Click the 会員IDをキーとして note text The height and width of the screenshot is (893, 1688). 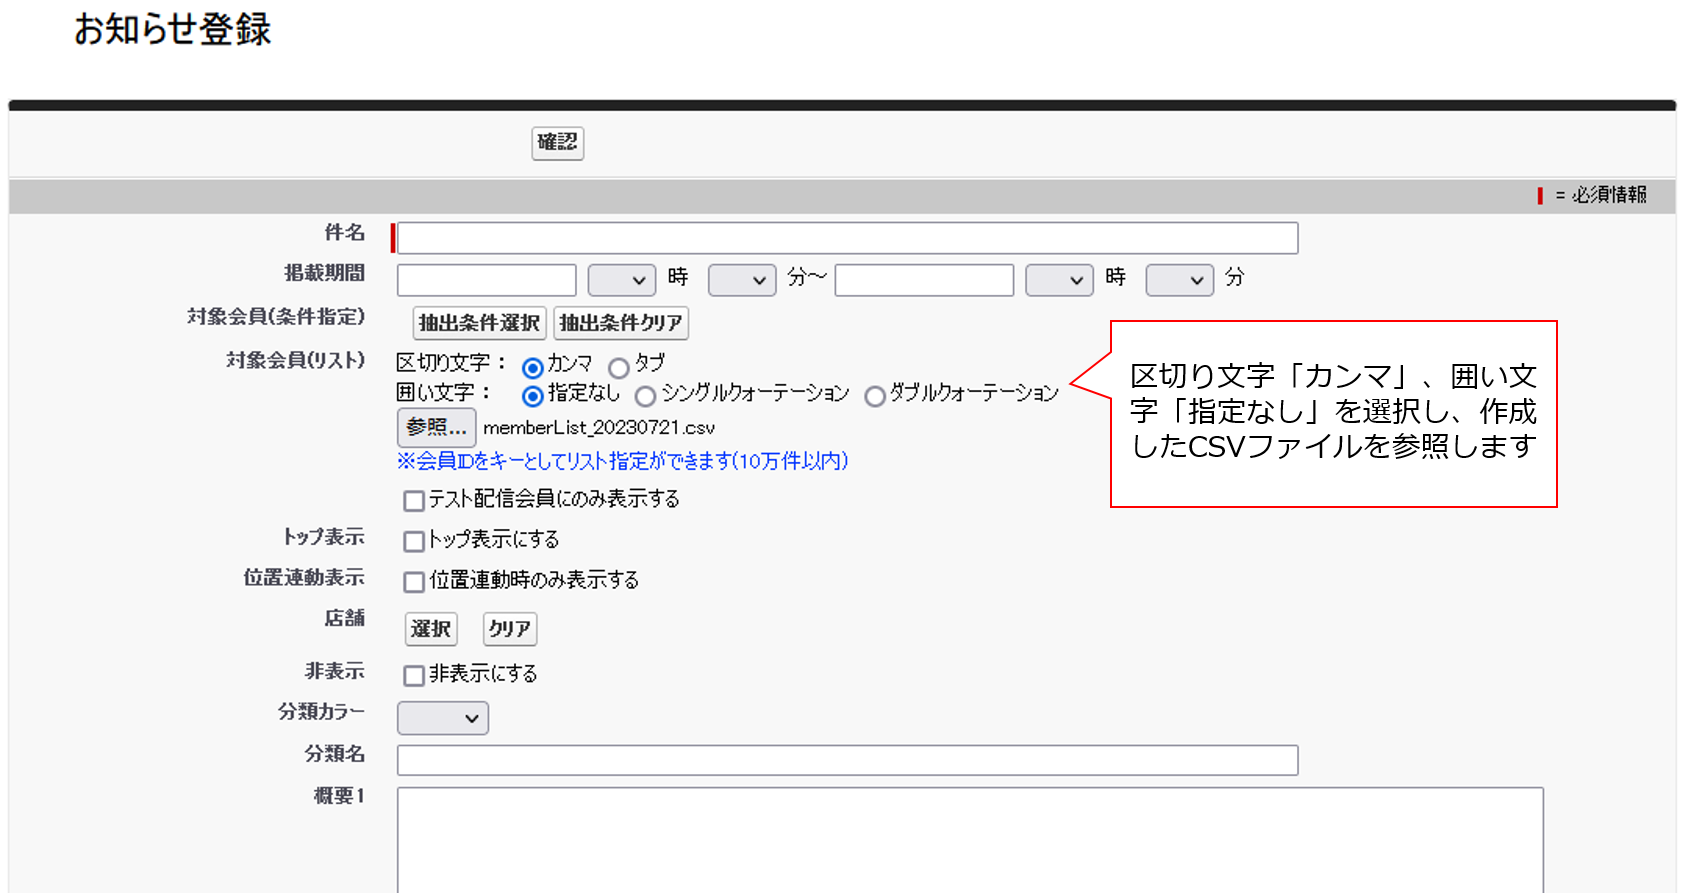622,461
